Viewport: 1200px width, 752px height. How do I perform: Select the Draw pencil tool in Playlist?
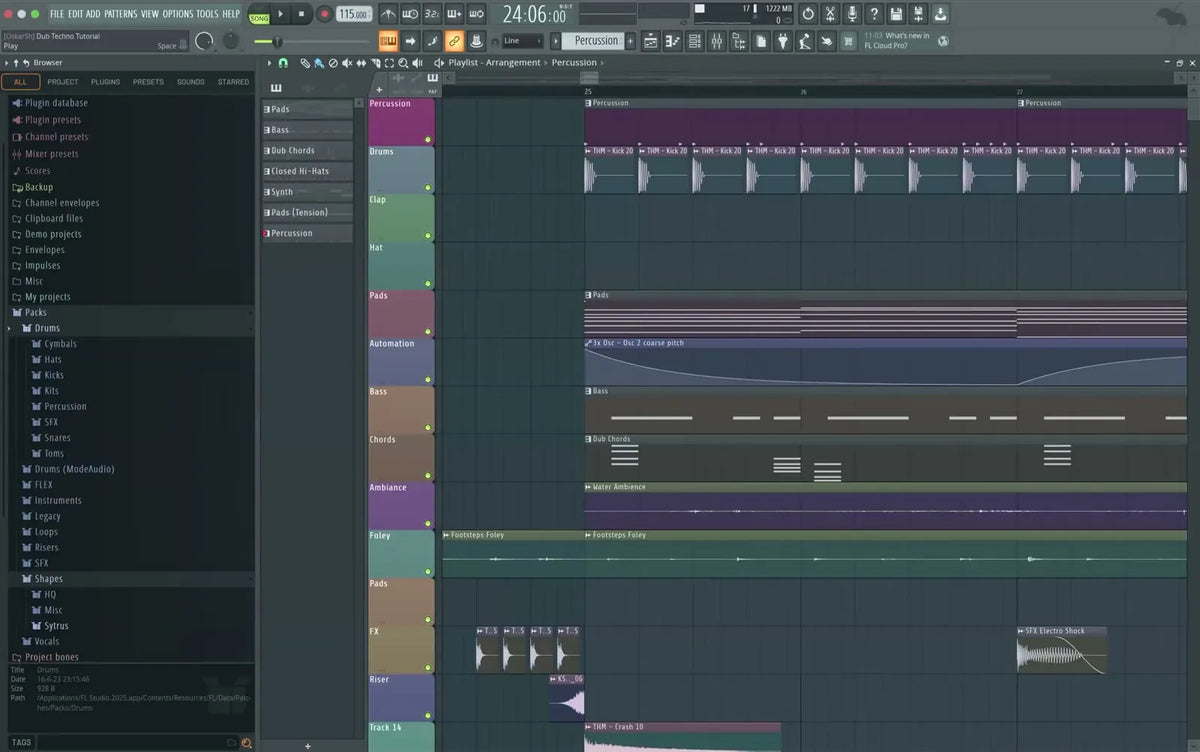pyautogui.click(x=305, y=63)
